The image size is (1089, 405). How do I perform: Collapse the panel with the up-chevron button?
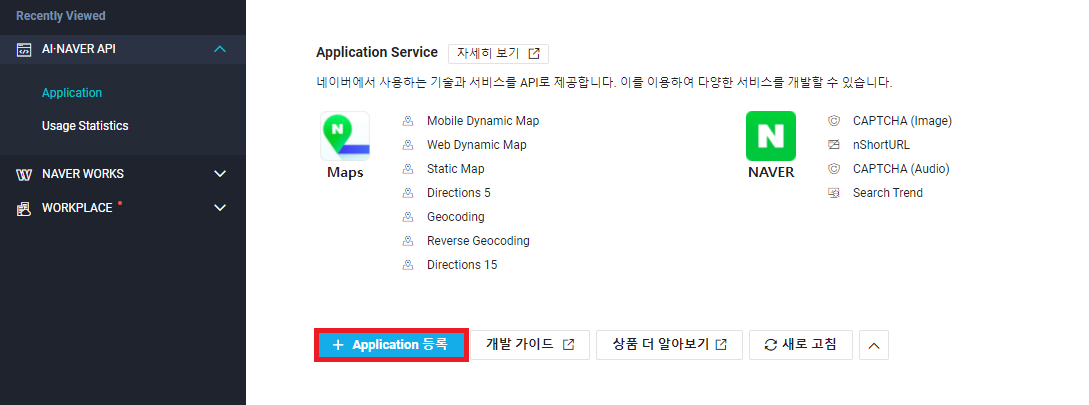(x=874, y=345)
